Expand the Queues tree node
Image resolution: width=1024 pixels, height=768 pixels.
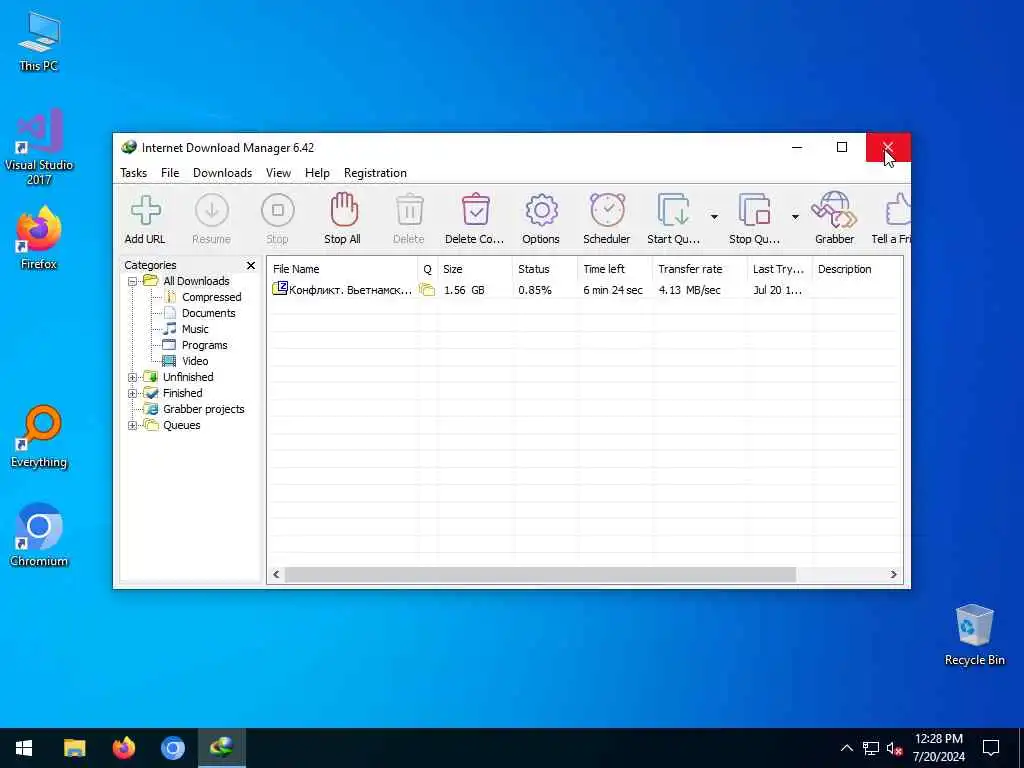click(x=133, y=426)
